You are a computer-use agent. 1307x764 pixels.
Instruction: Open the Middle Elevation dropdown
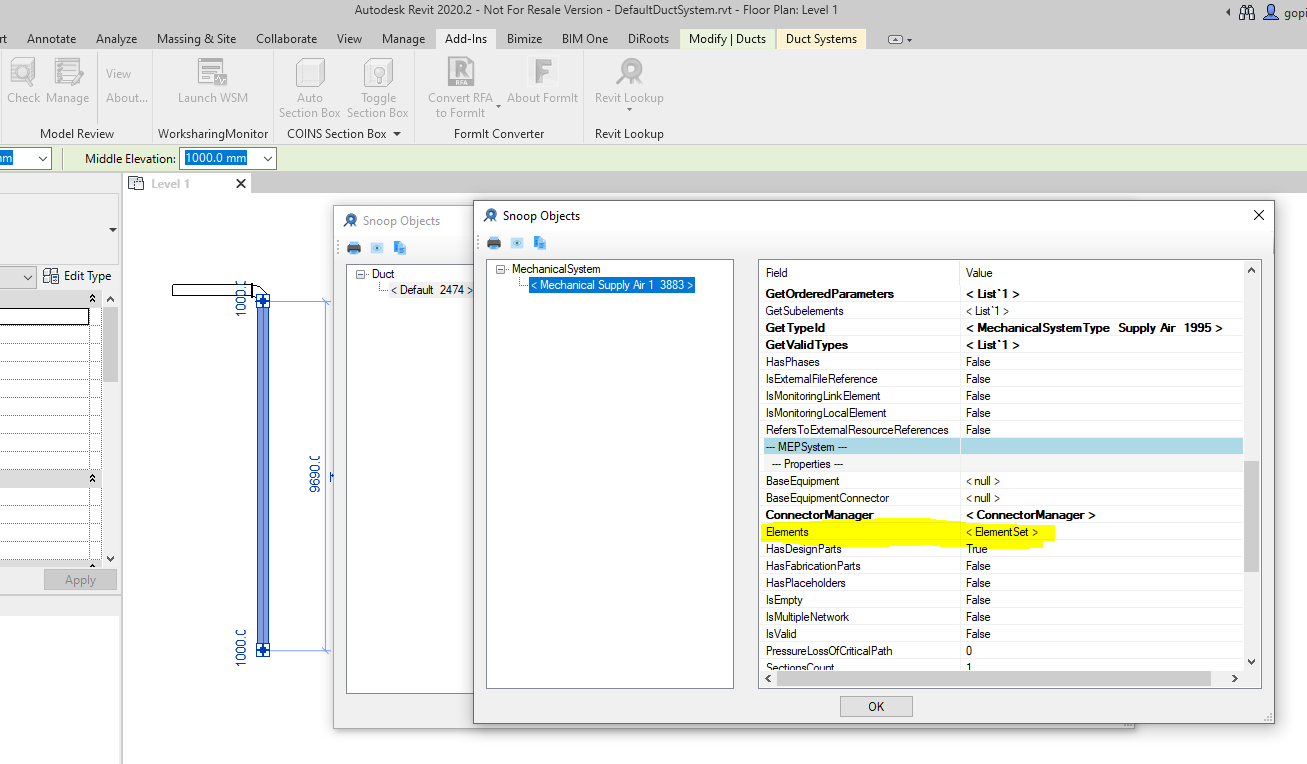point(266,158)
